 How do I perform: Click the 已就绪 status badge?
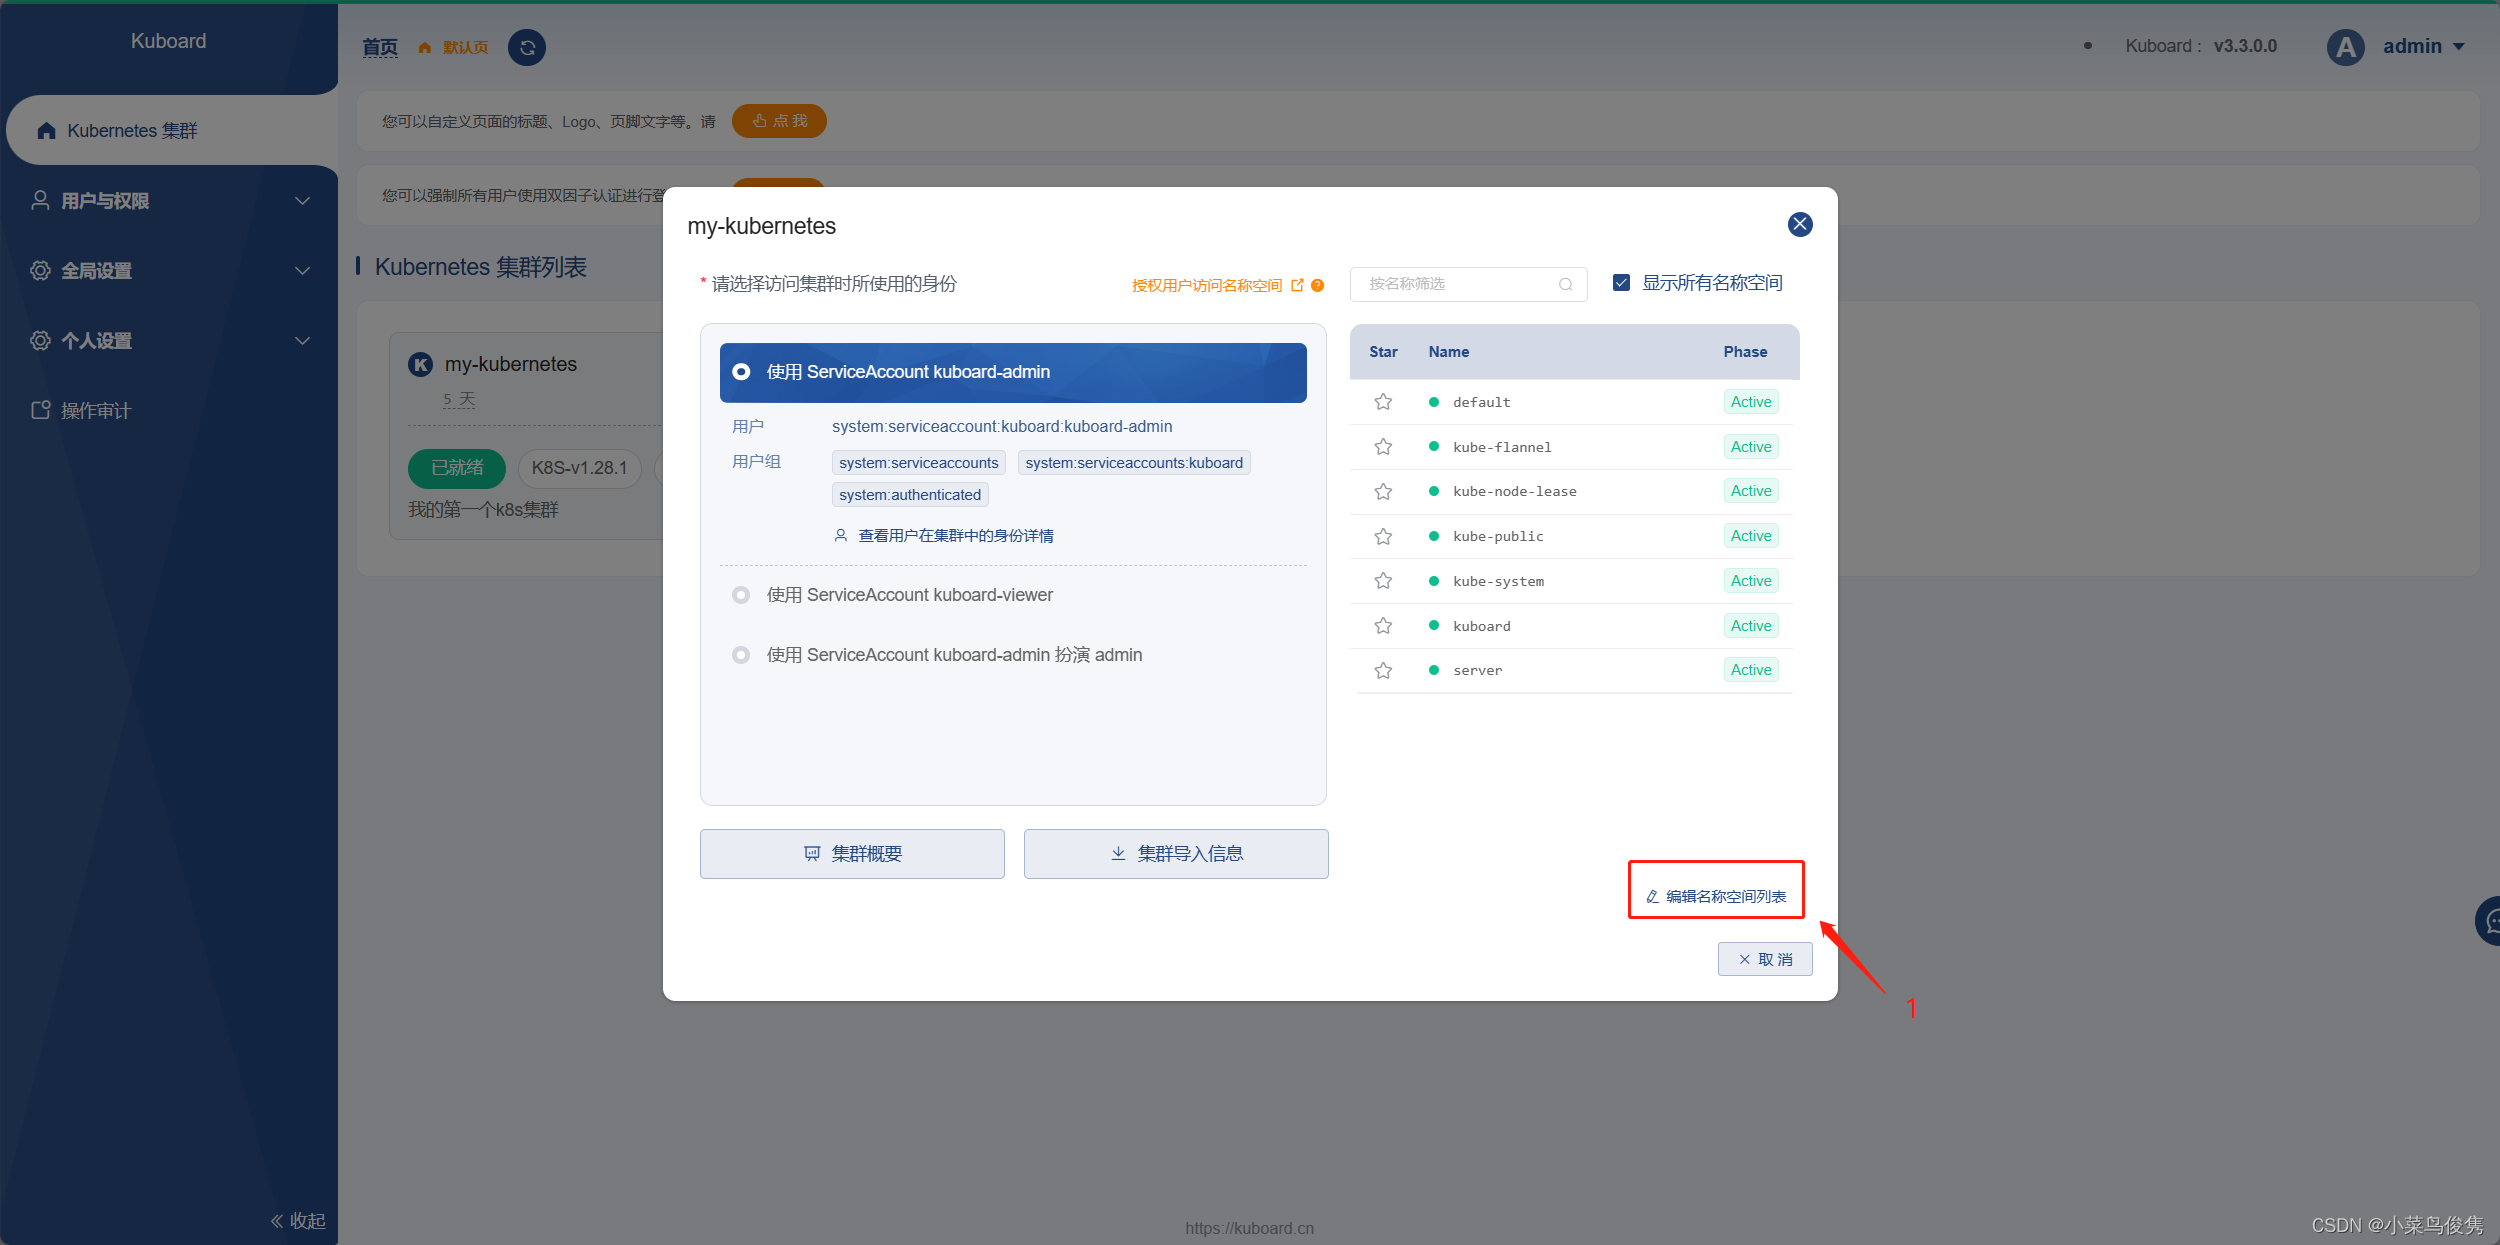click(457, 468)
